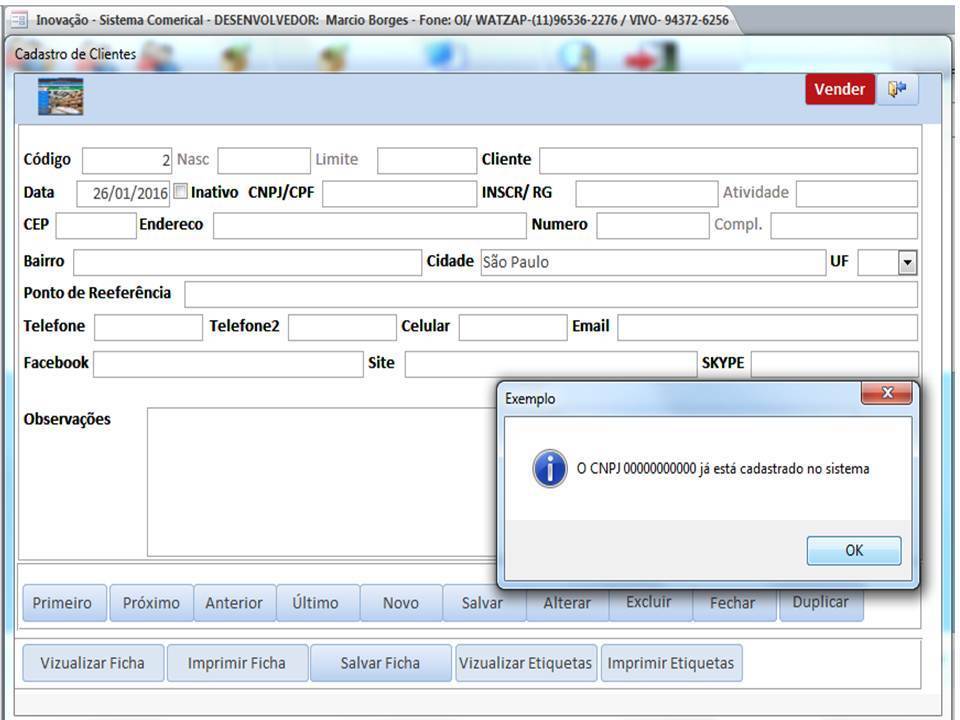
Task: Click the store thumbnail image at top left
Action: [x=61, y=96]
